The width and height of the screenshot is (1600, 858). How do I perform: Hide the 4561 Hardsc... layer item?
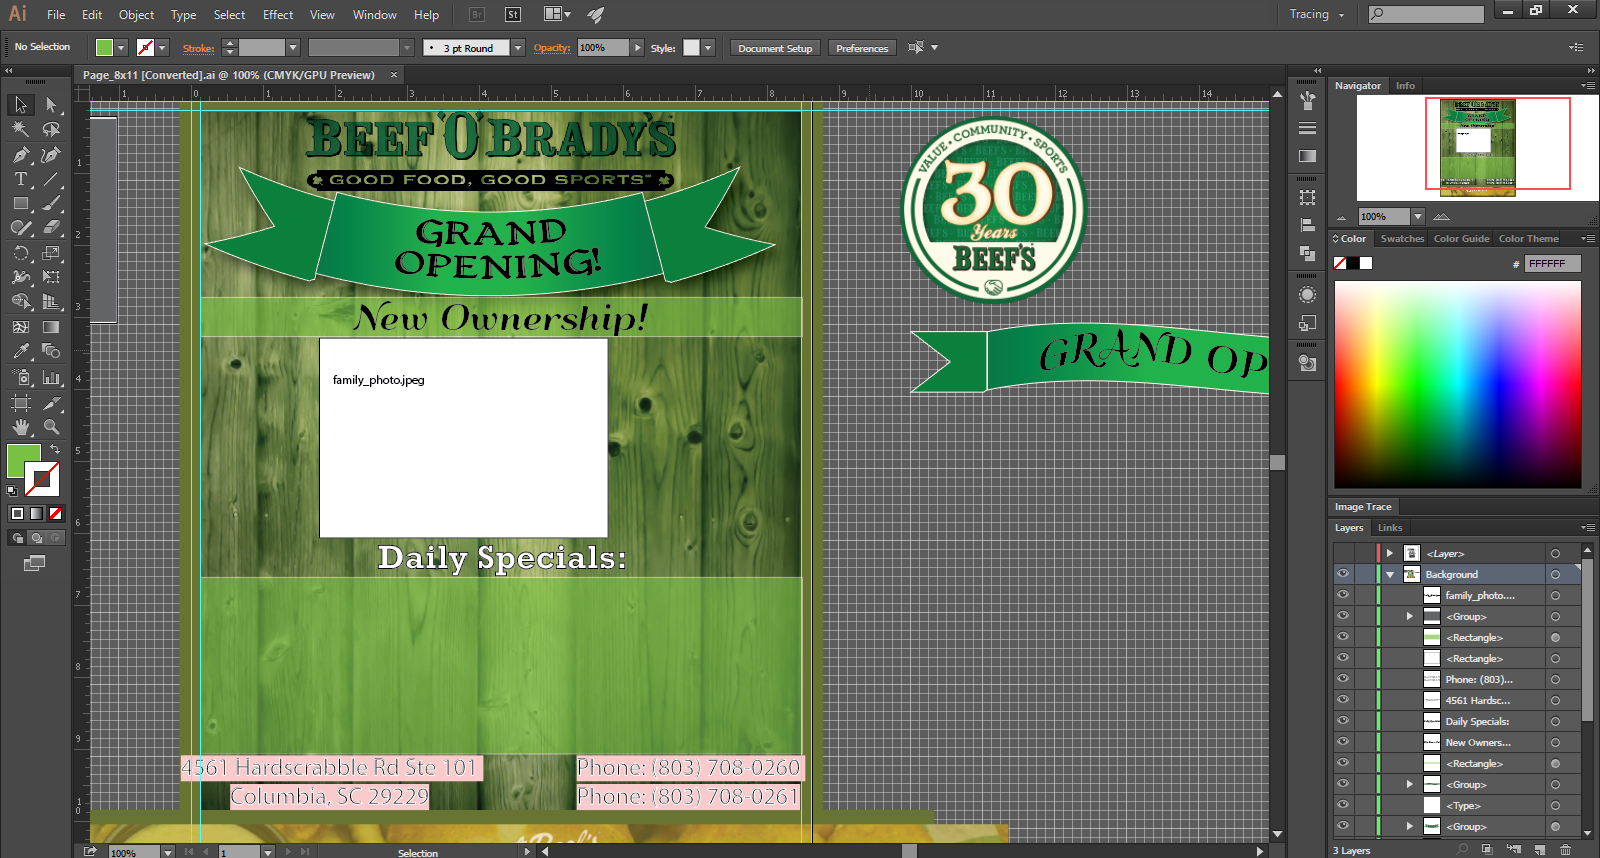pos(1343,700)
